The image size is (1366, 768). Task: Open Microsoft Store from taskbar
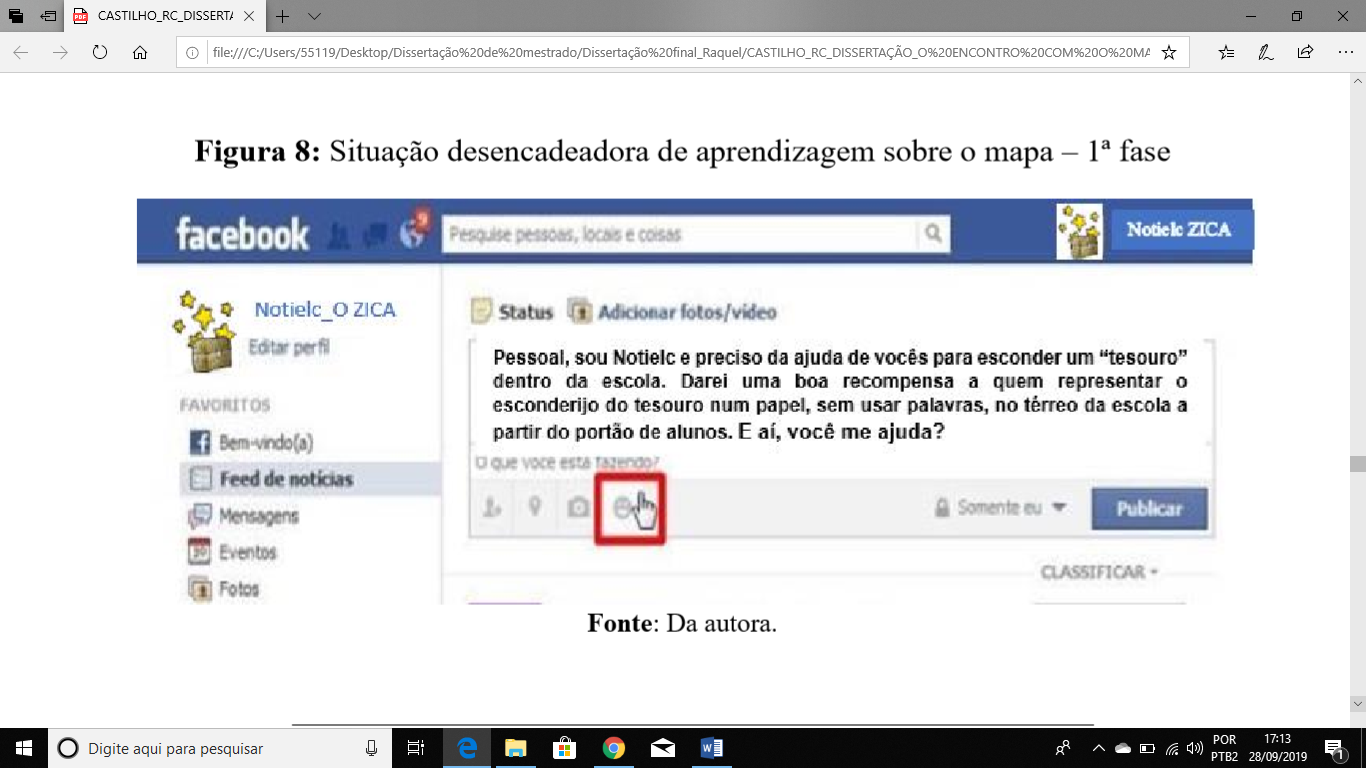coord(564,748)
